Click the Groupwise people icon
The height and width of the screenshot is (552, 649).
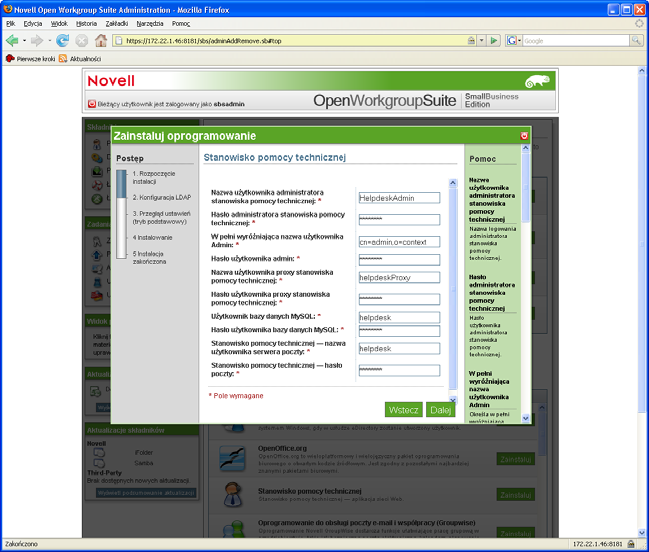[x=232, y=530]
